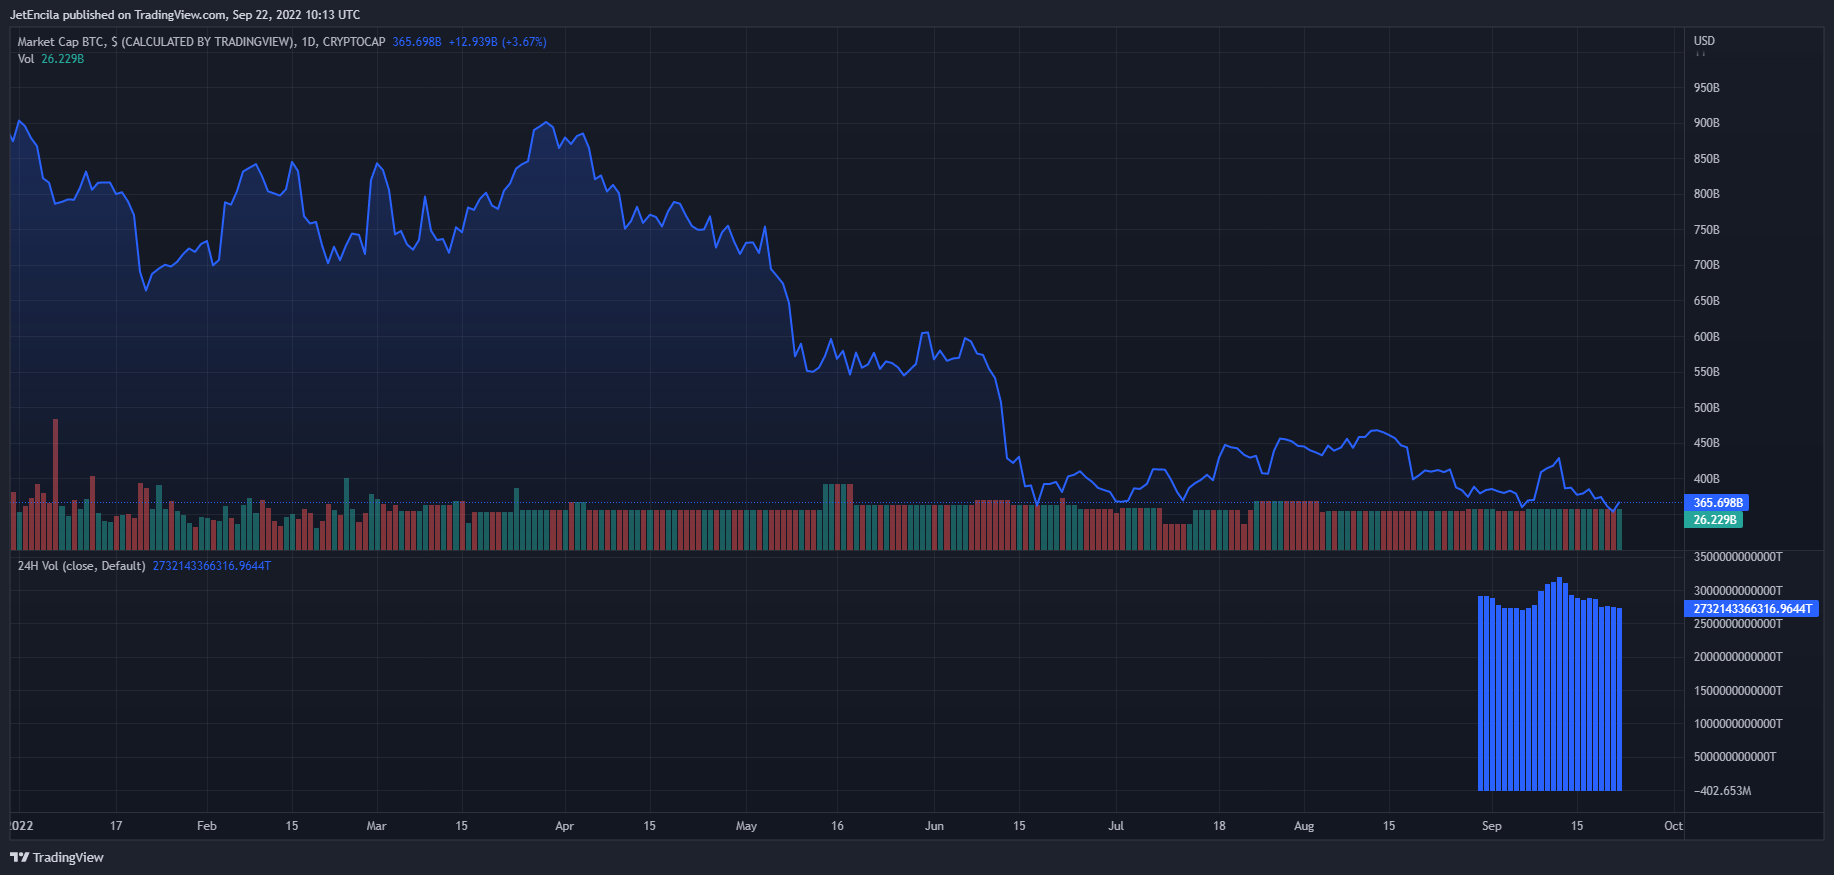The height and width of the screenshot is (875, 1834).
Task: Select the Vol indicator label
Action: point(26,59)
